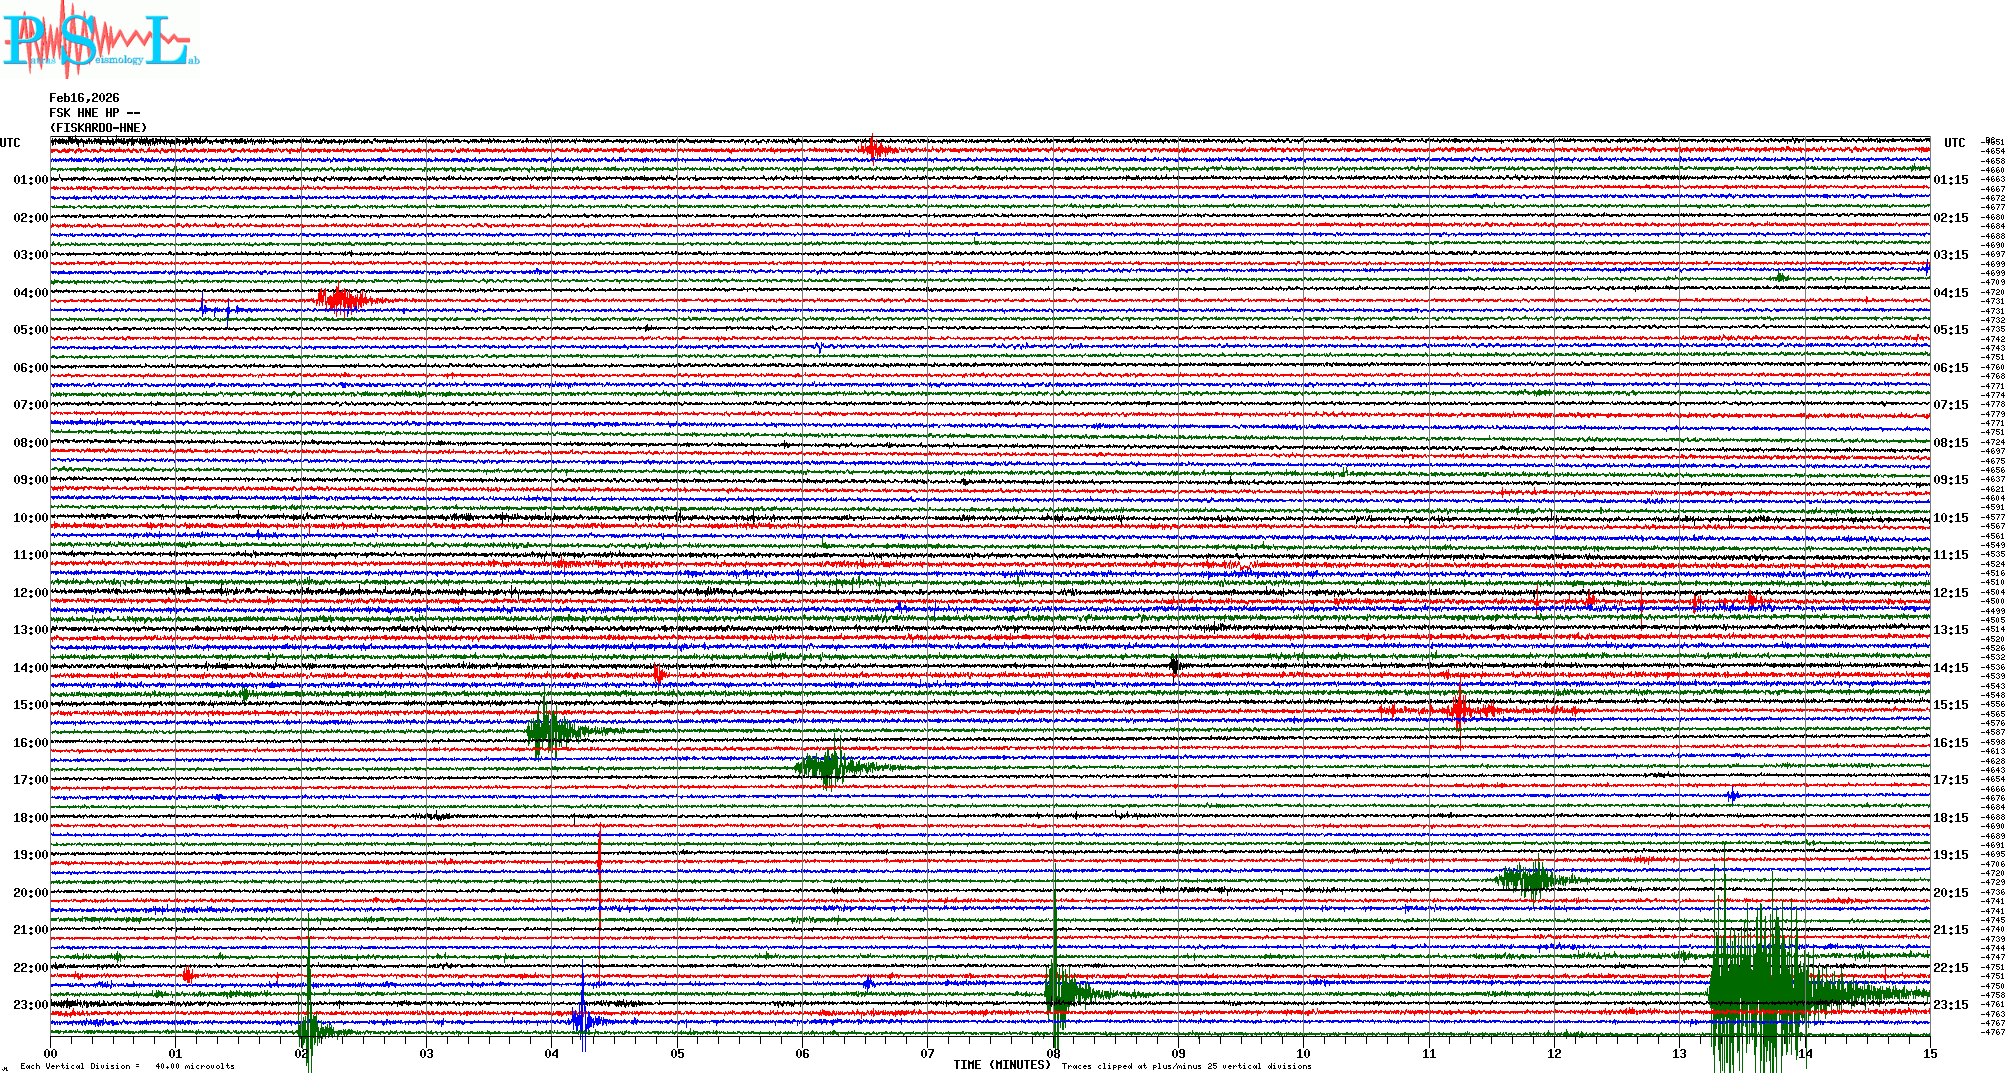This screenshot has height=1080, width=2010.
Task: Click the Feb16,2026 date label
Action: (x=84, y=98)
